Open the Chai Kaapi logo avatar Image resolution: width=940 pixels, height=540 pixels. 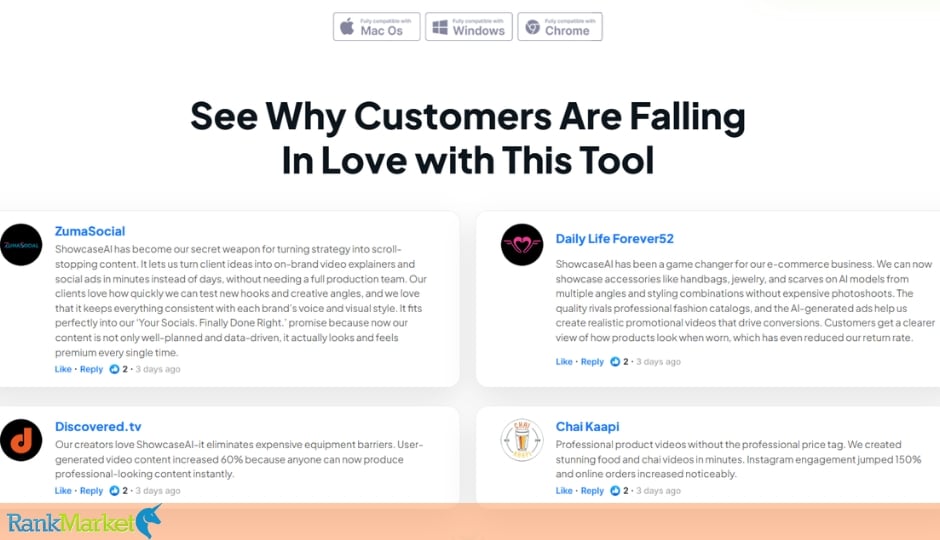coord(522,440)
